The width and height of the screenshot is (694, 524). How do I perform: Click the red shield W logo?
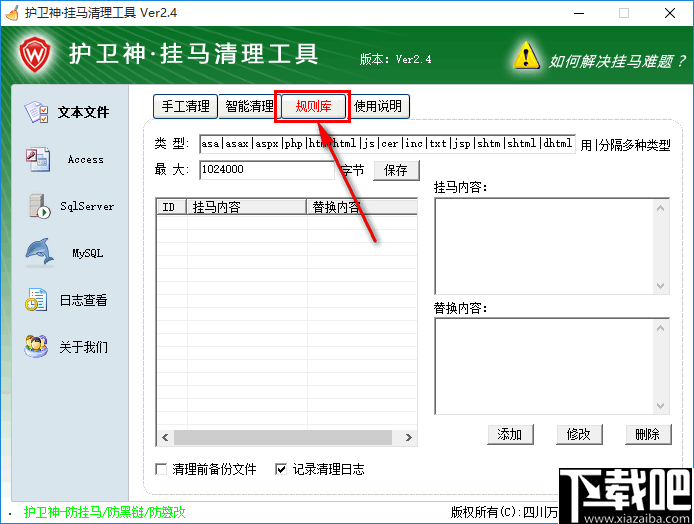tap(35, 54)
